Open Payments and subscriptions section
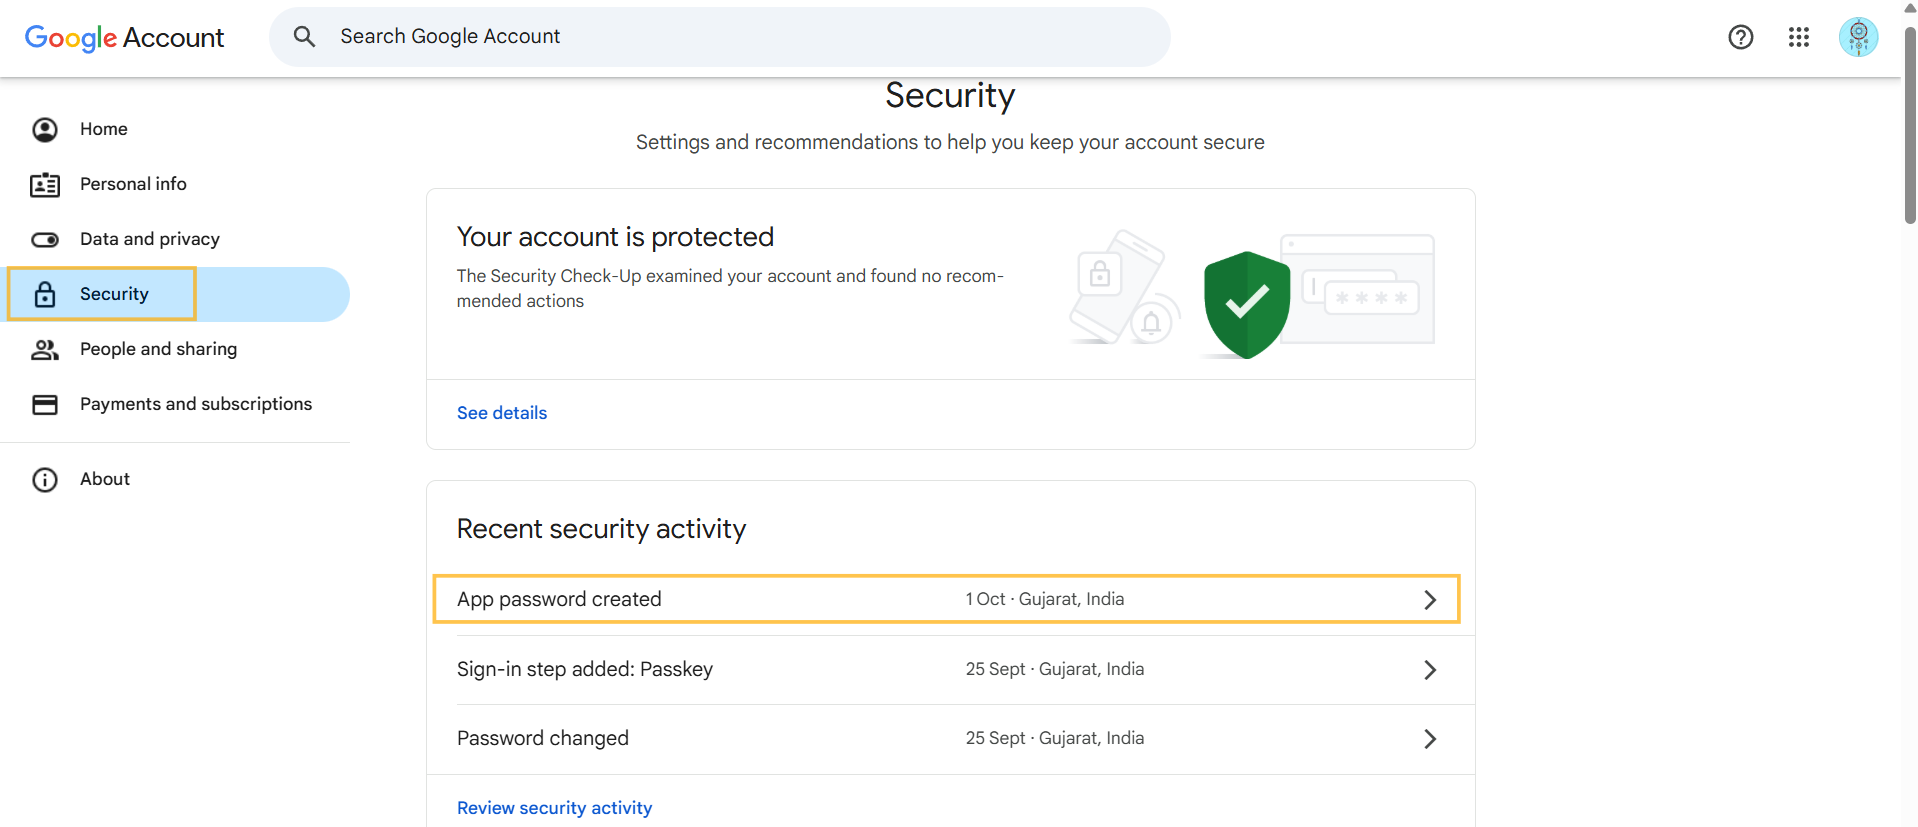 175,404
